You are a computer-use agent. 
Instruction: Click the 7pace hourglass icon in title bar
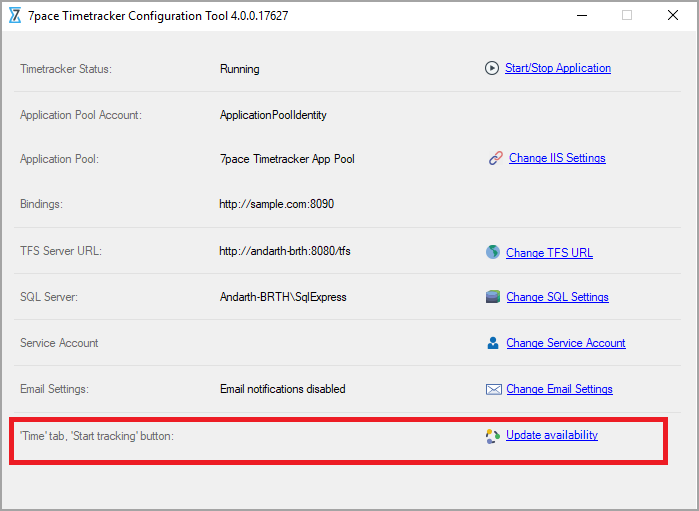tap(15, 16)
